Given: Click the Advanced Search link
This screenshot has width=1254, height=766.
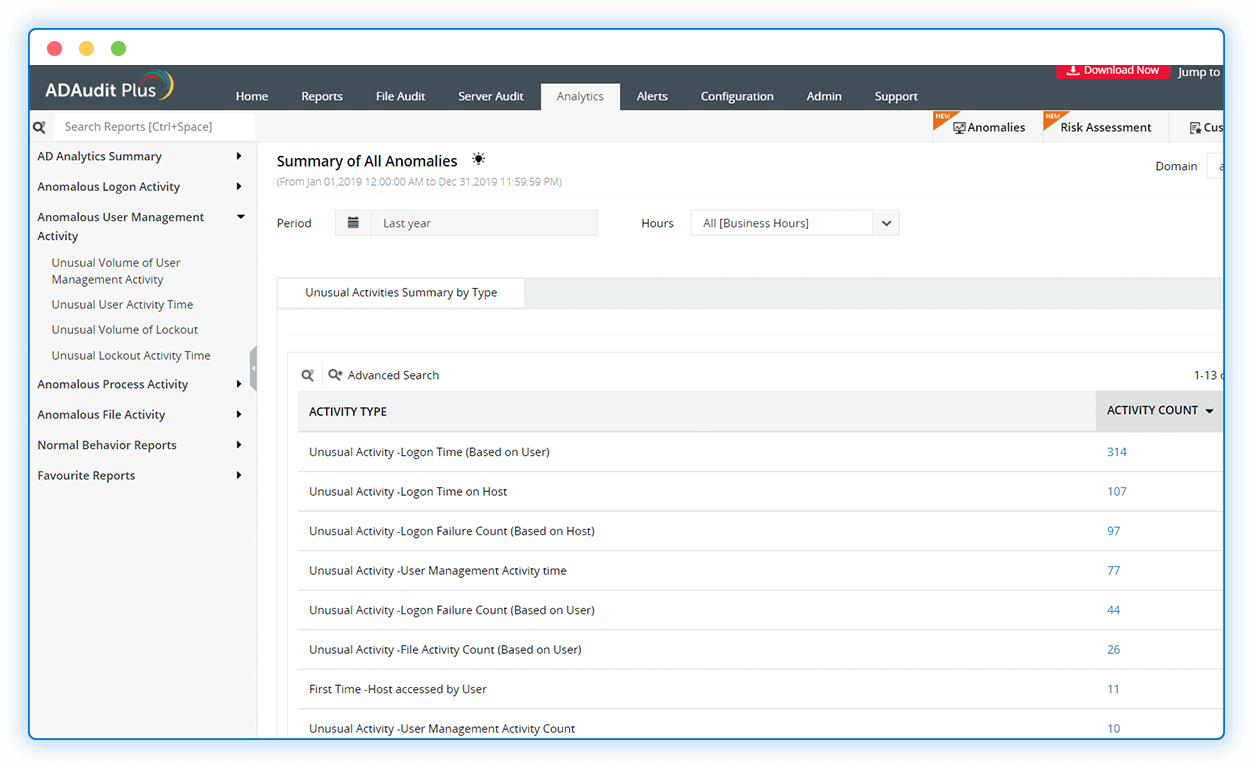Looking at the screenshot, I should 393,375.
